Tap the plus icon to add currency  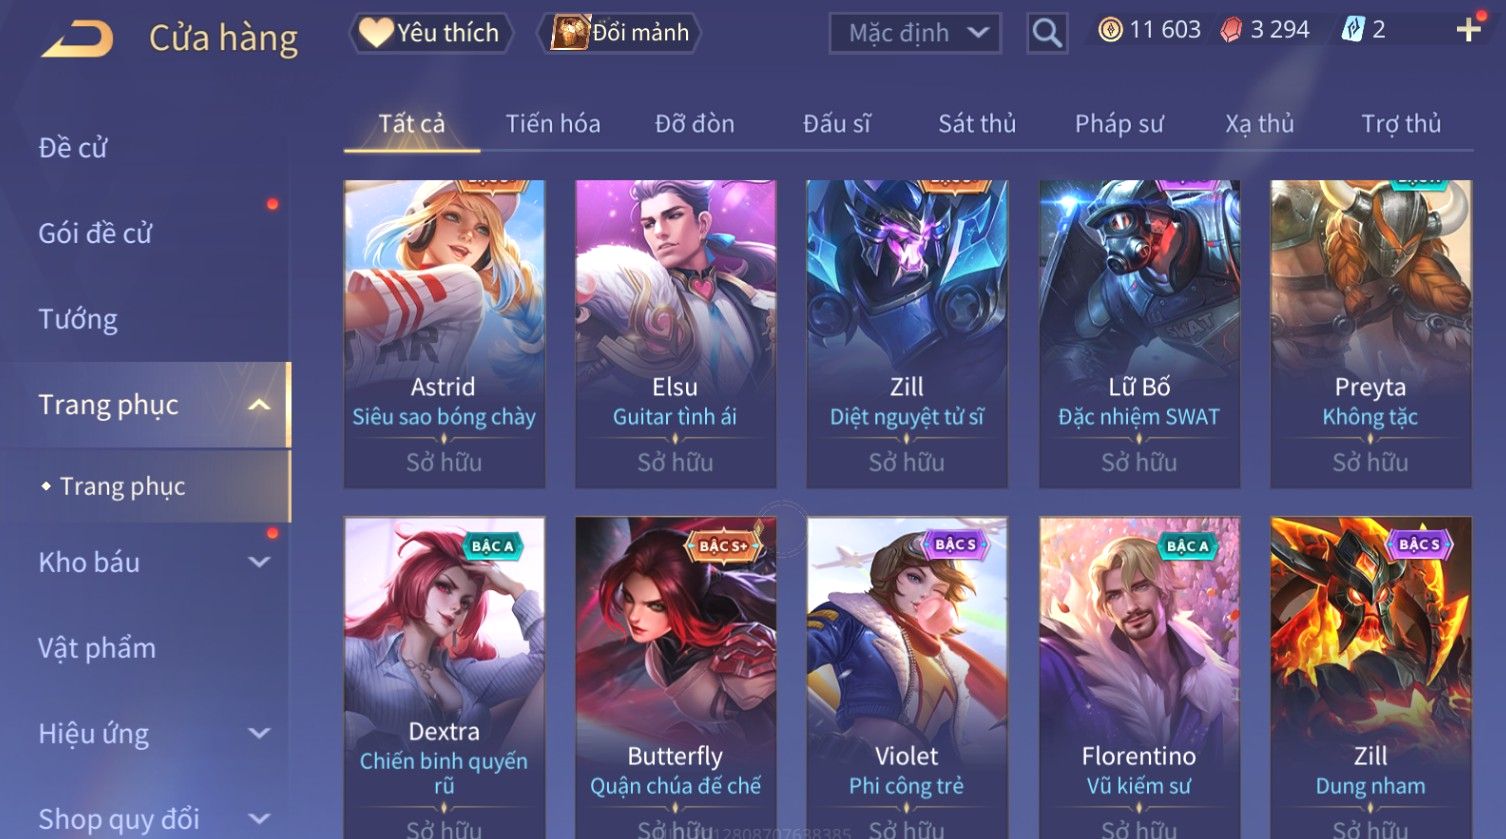tap(1468, 30)
